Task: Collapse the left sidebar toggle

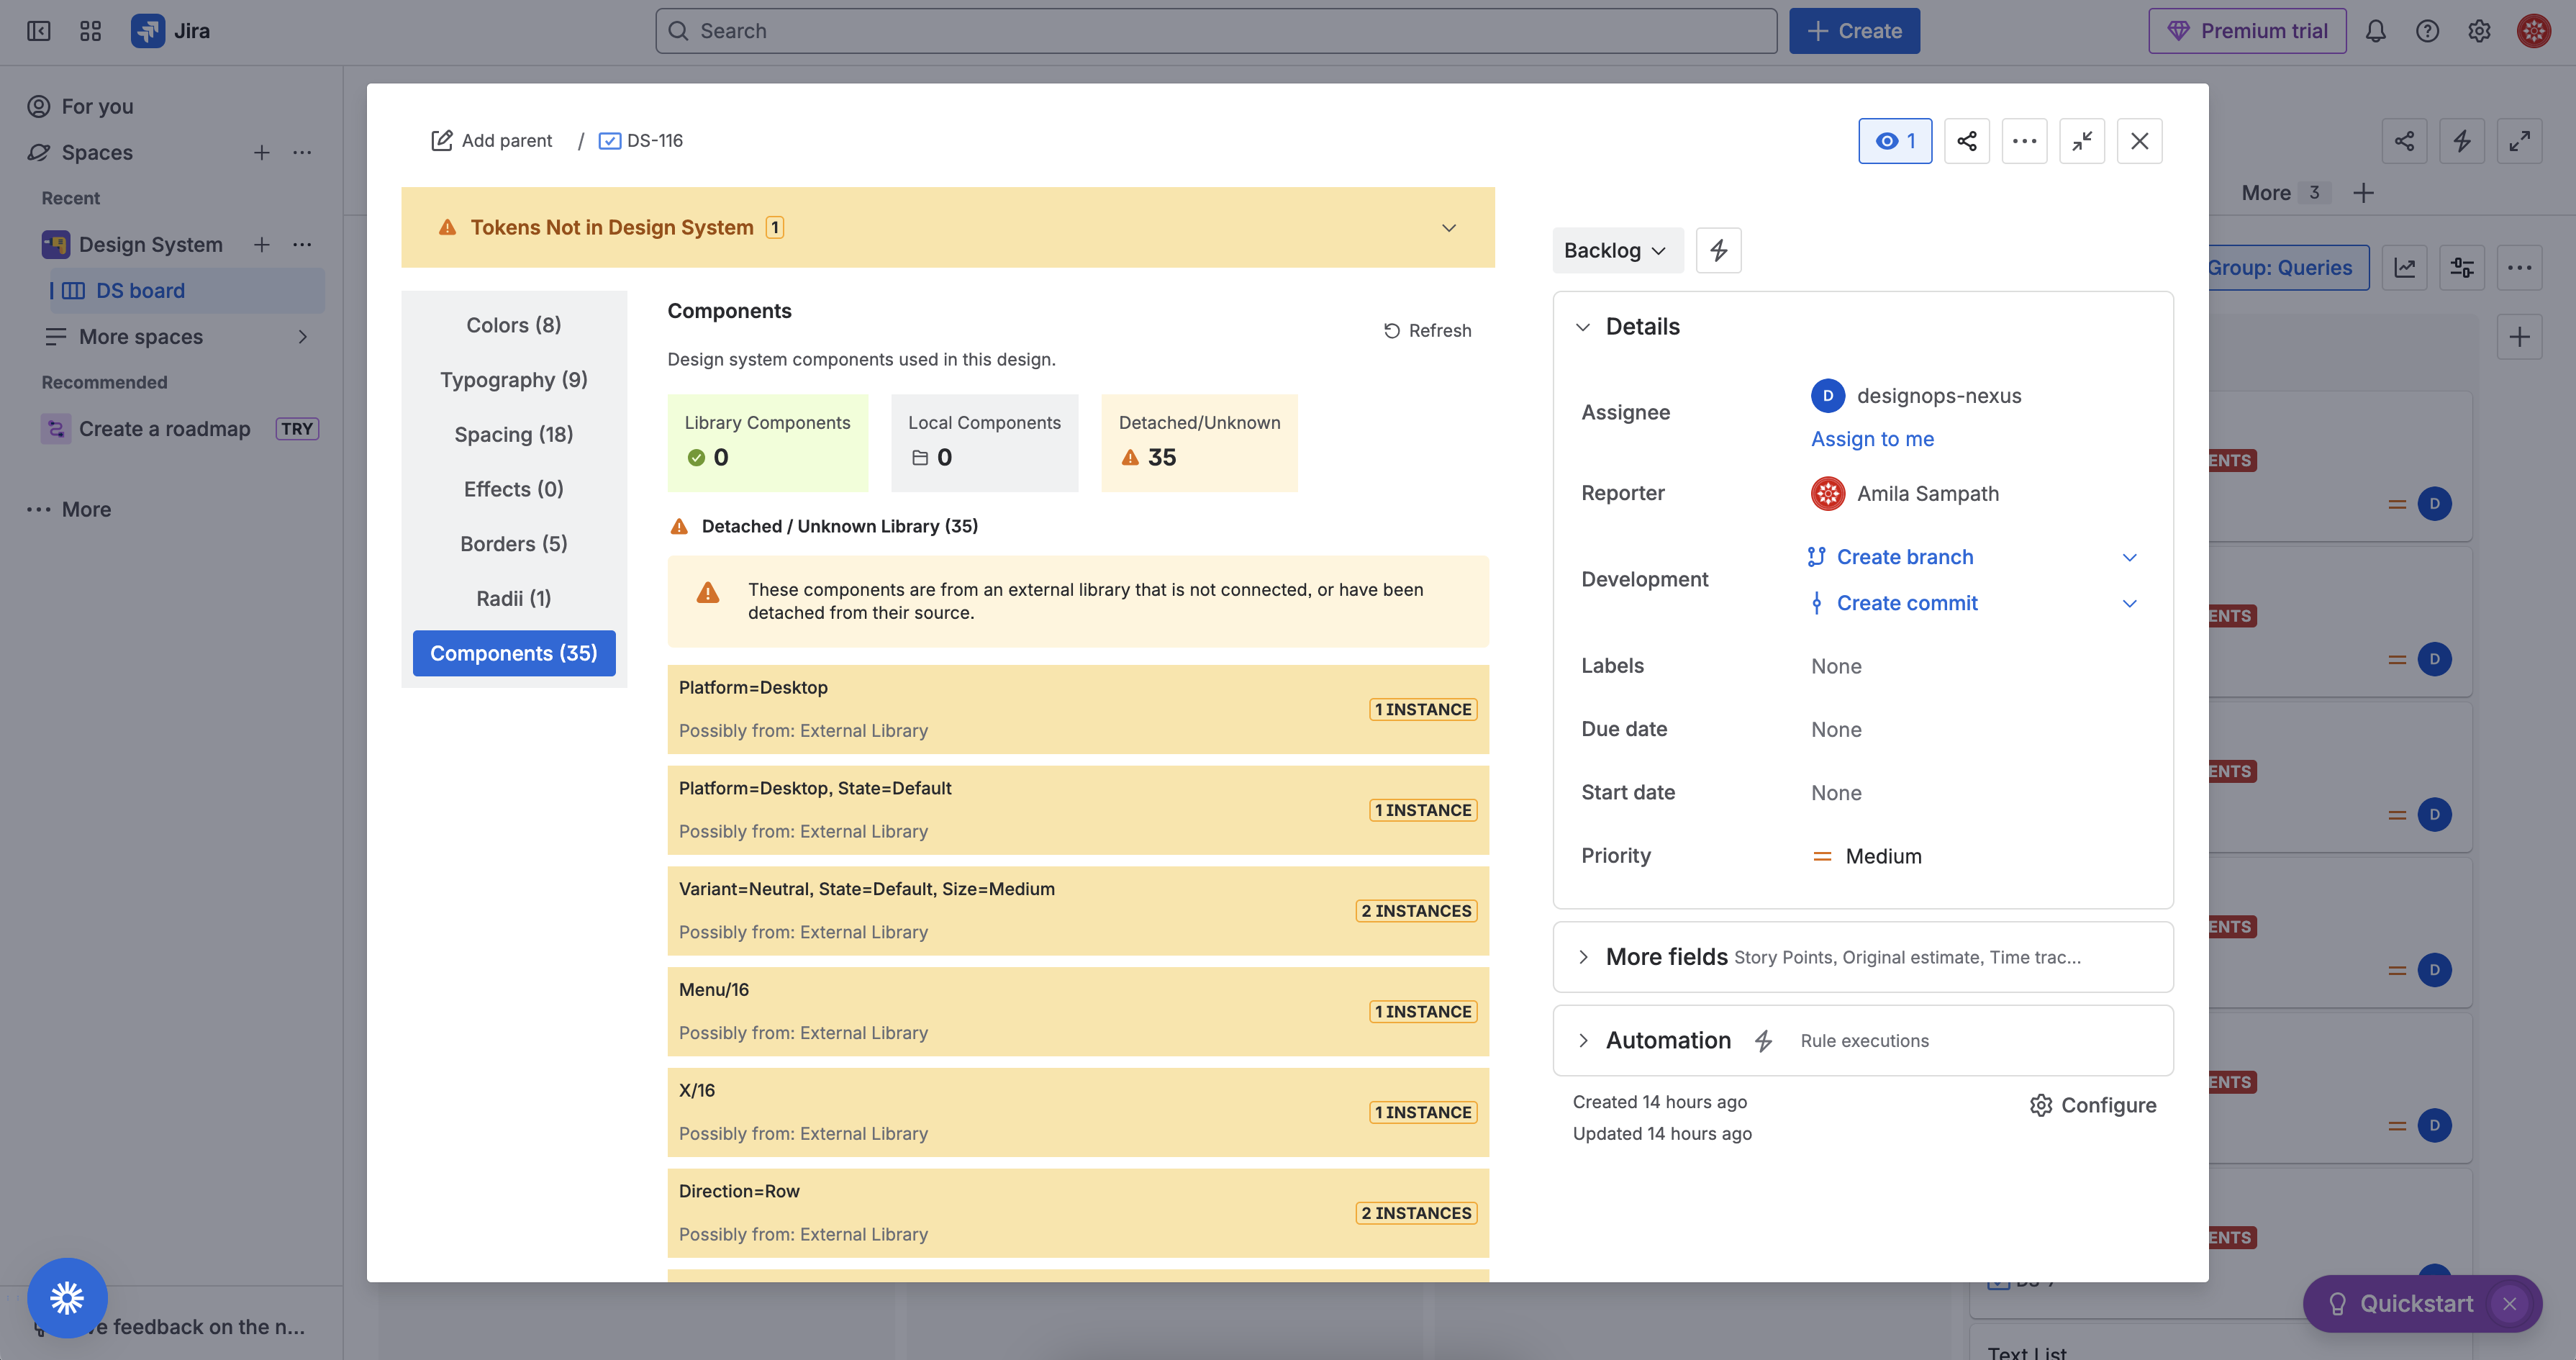Action: tap(38, 31)
